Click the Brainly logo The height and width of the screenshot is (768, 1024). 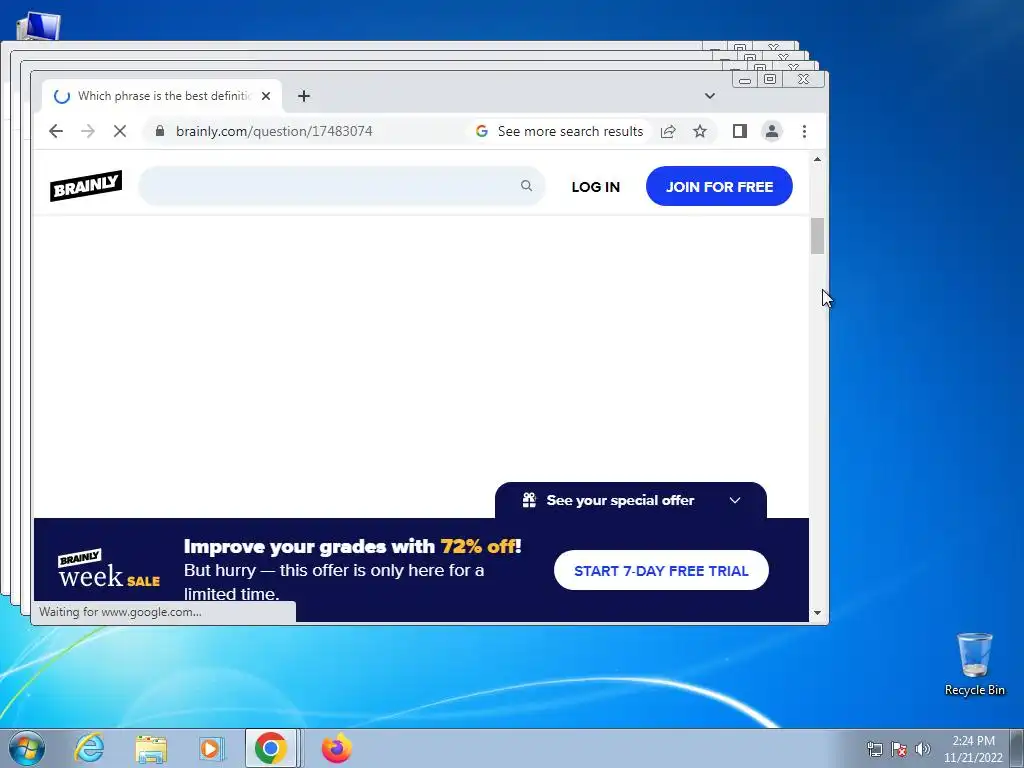pos(86,186)
